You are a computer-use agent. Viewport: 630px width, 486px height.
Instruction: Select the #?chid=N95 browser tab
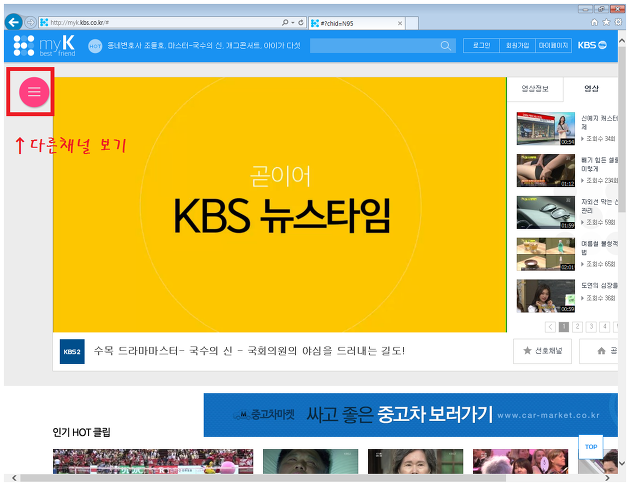click(357, 23)
